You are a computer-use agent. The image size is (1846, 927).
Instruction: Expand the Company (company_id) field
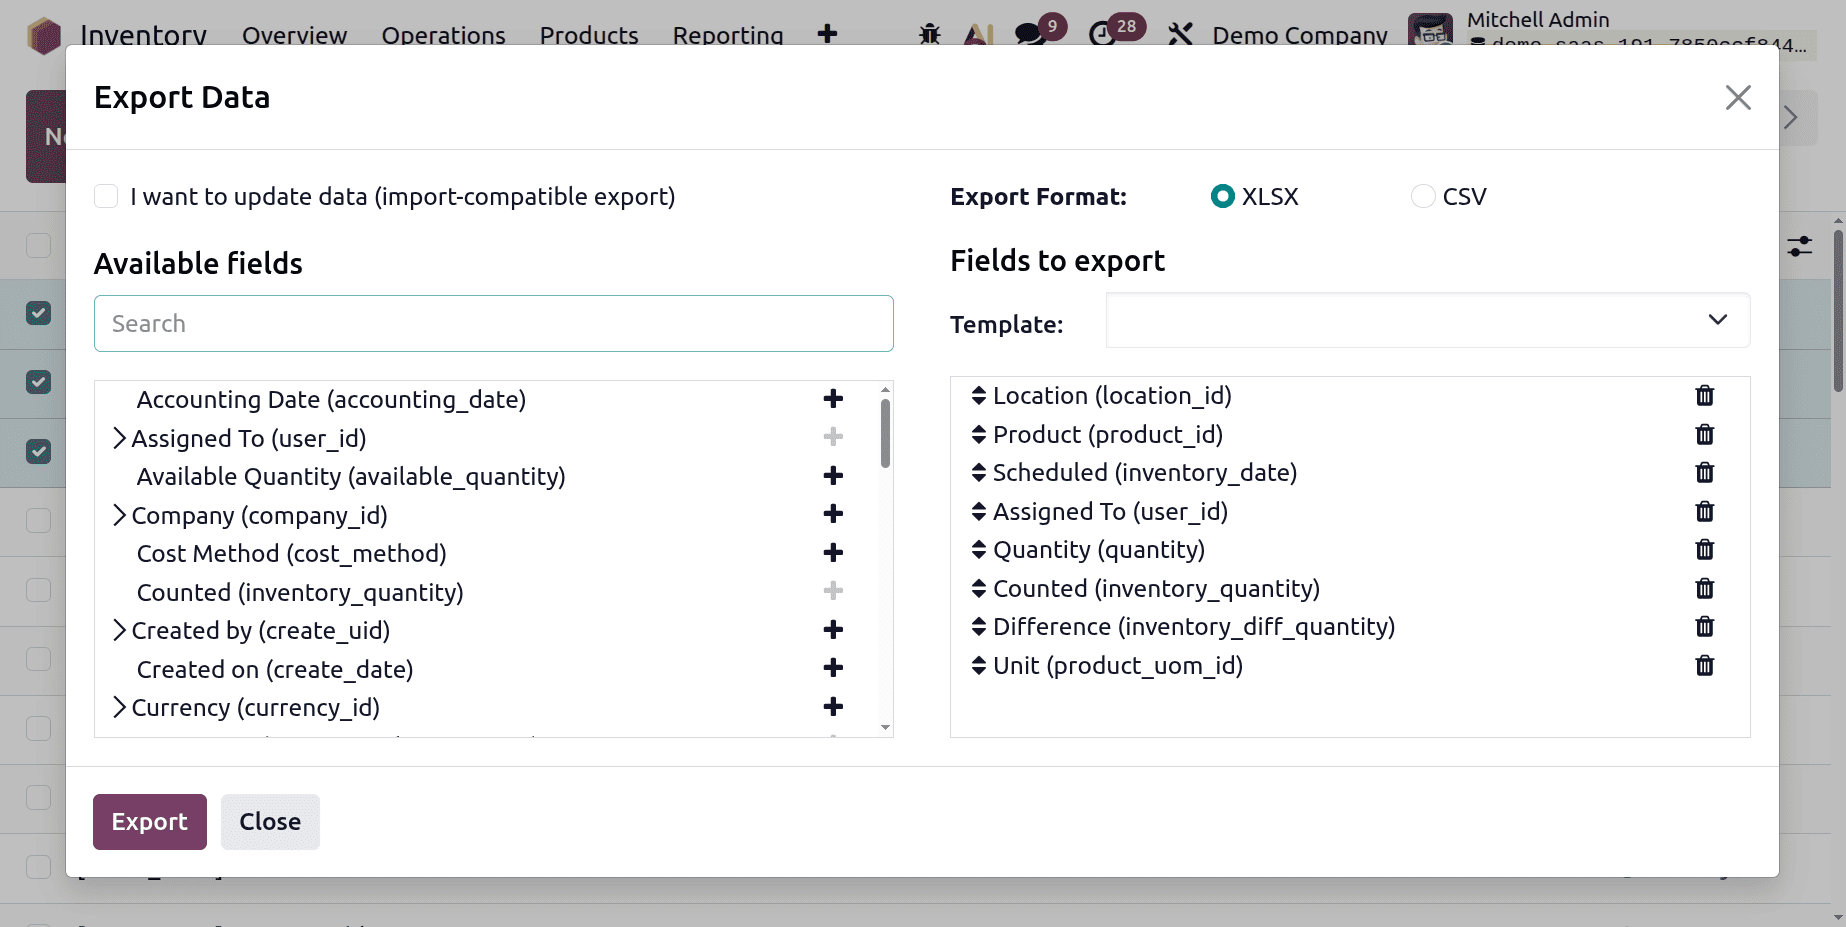[x=119, y=514]
